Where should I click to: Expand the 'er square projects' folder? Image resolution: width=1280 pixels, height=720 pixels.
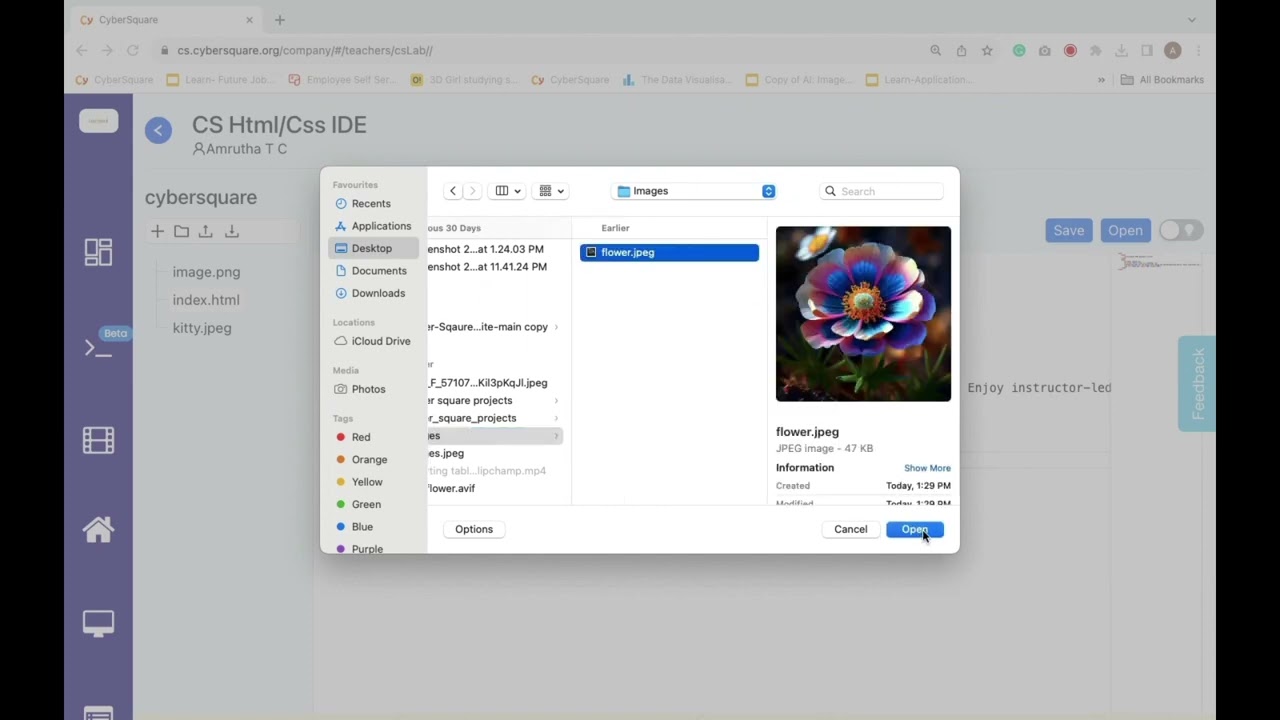pyautogui.click(x=556, y=401)
